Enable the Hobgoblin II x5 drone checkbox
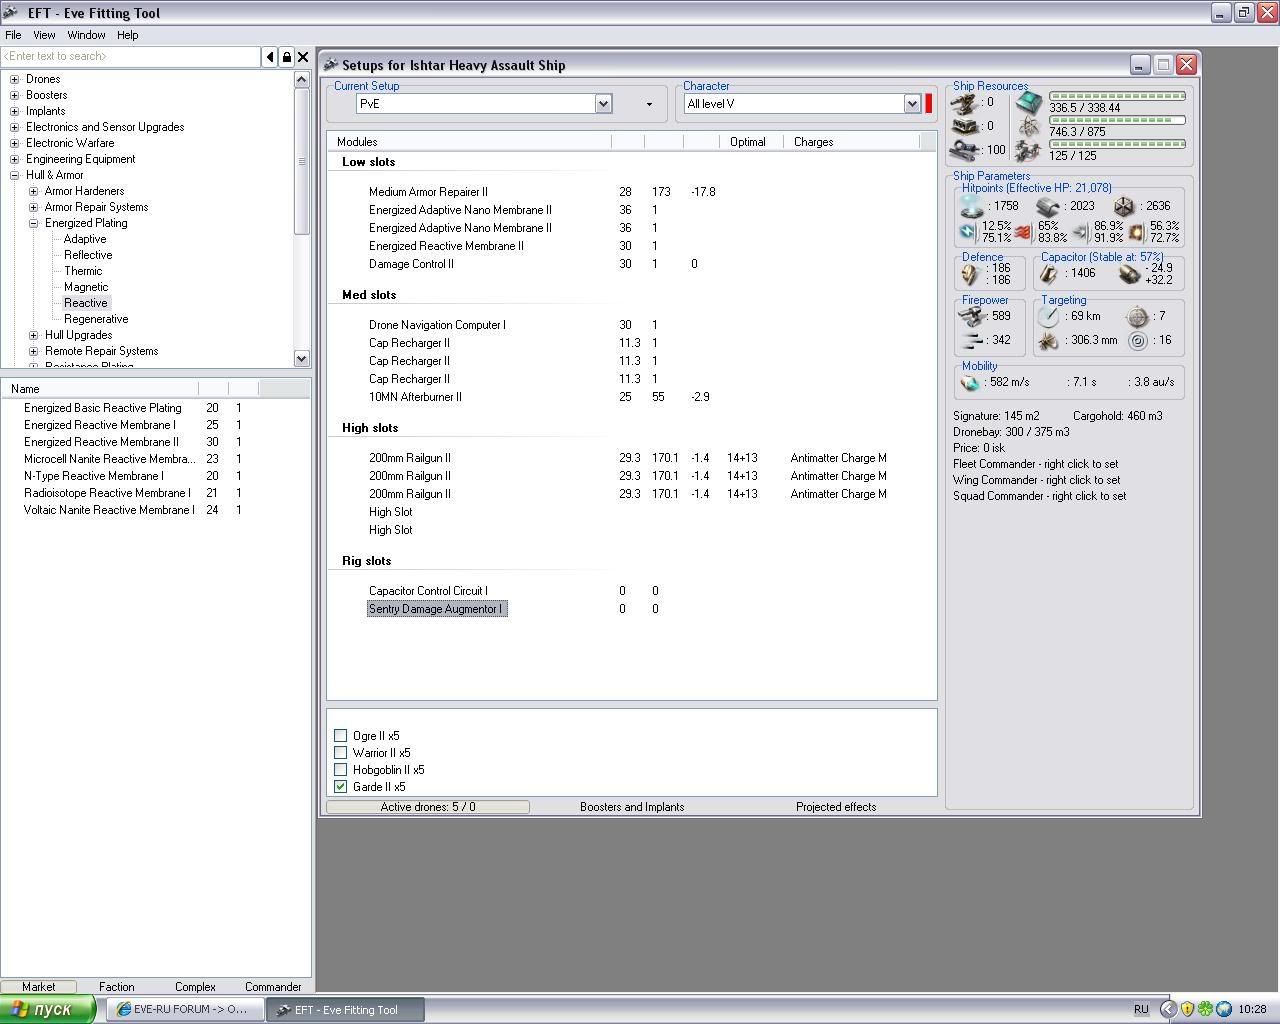This screenshot has width=1280, height=1024. 340,770
